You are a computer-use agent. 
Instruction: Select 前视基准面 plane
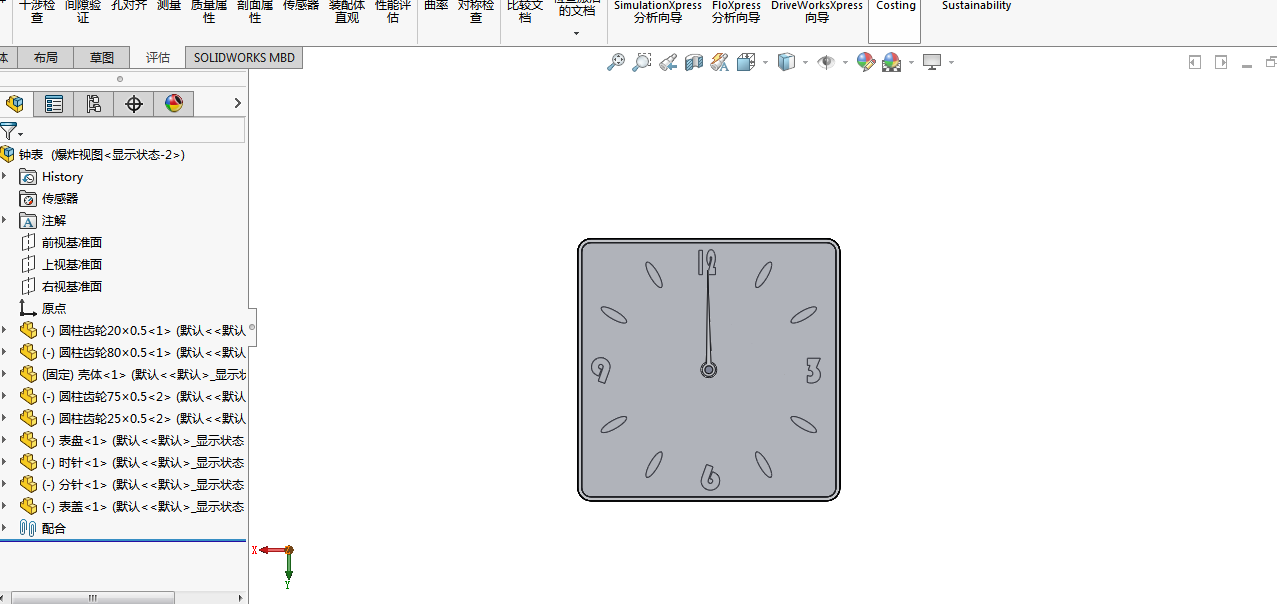coord(72,242)
